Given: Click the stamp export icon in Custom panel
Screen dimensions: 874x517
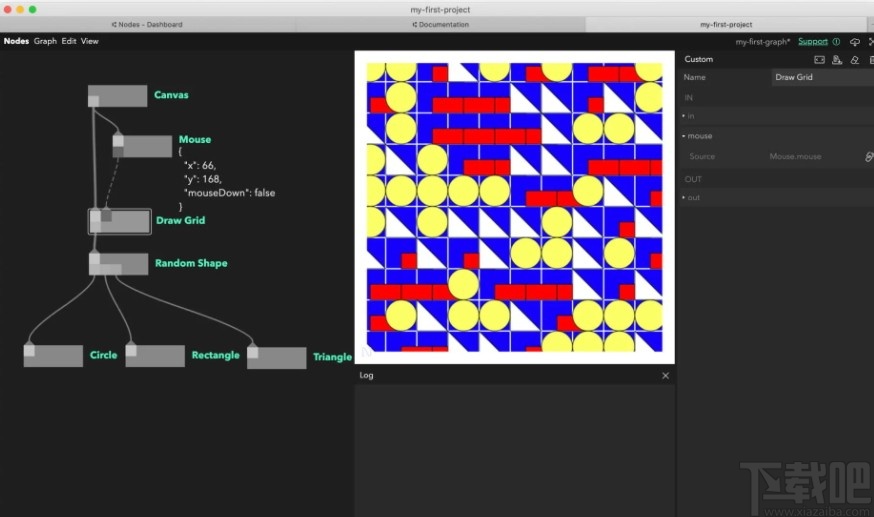Looking at the screenshot, I should [837, 60].
